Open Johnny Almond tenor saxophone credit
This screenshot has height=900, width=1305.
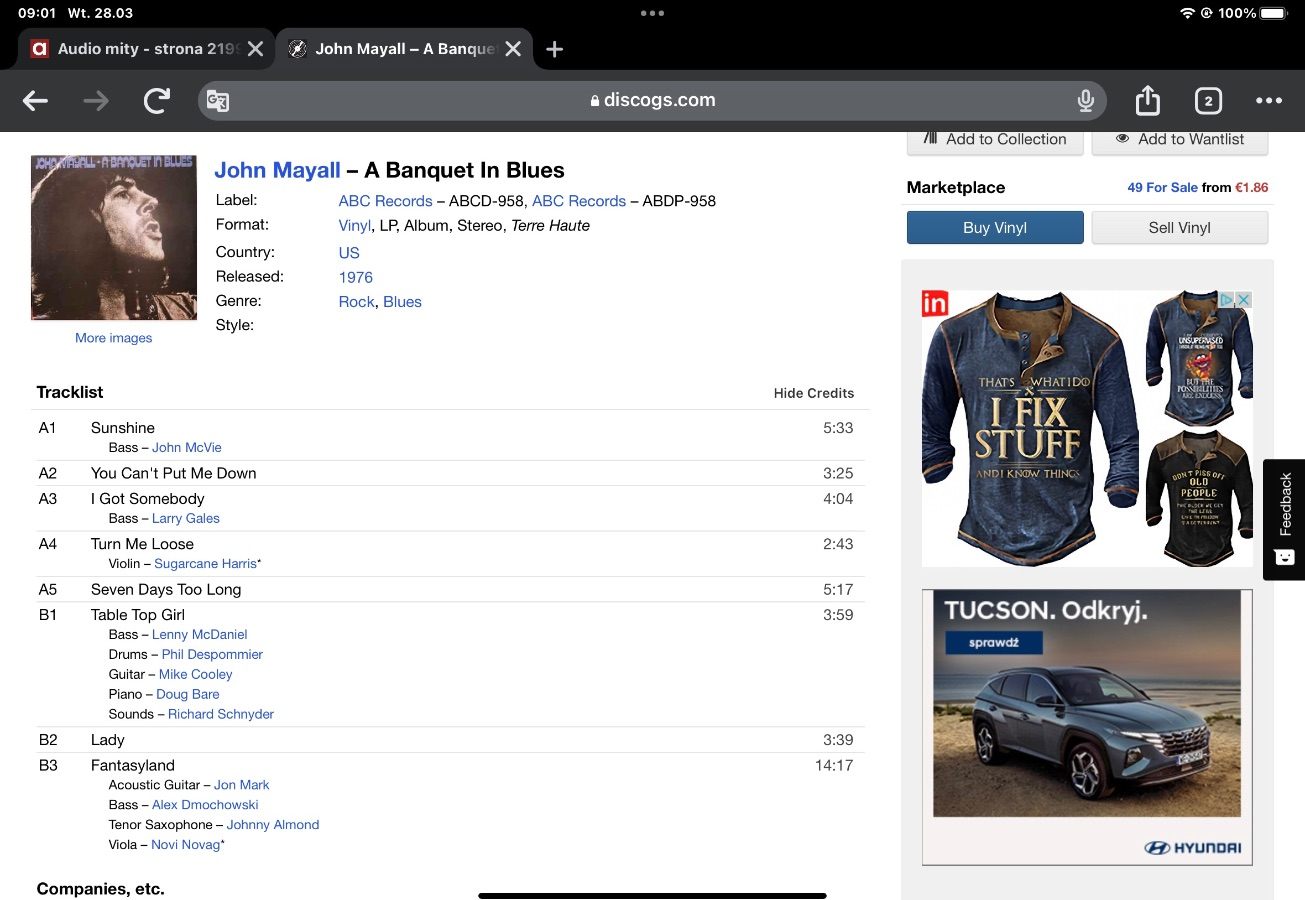(x=273, y=826)
